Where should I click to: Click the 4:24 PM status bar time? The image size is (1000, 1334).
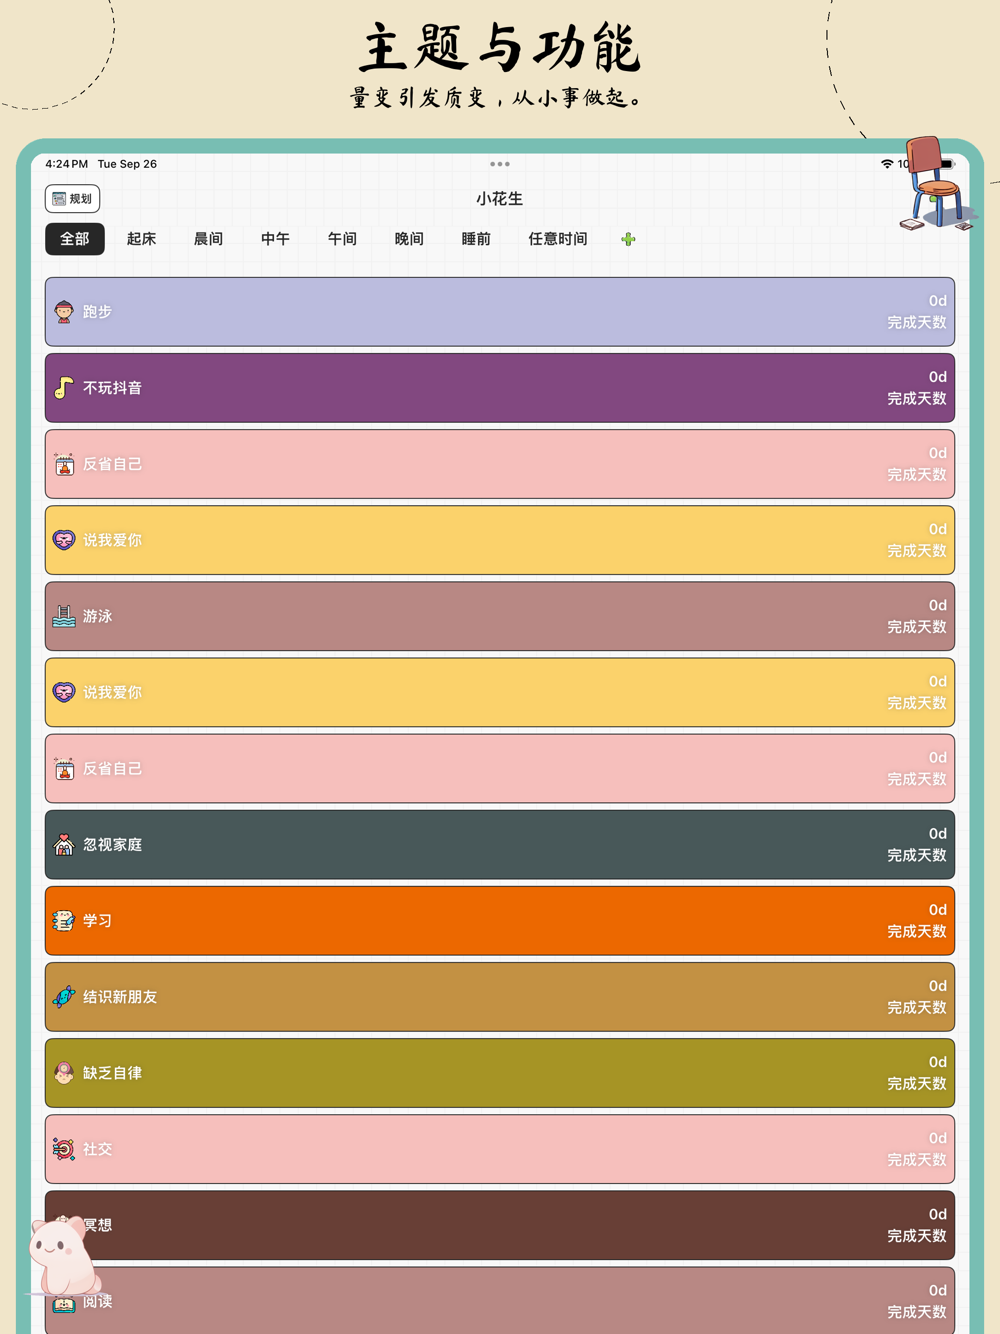pyautogui.click(x=66, y=164)
